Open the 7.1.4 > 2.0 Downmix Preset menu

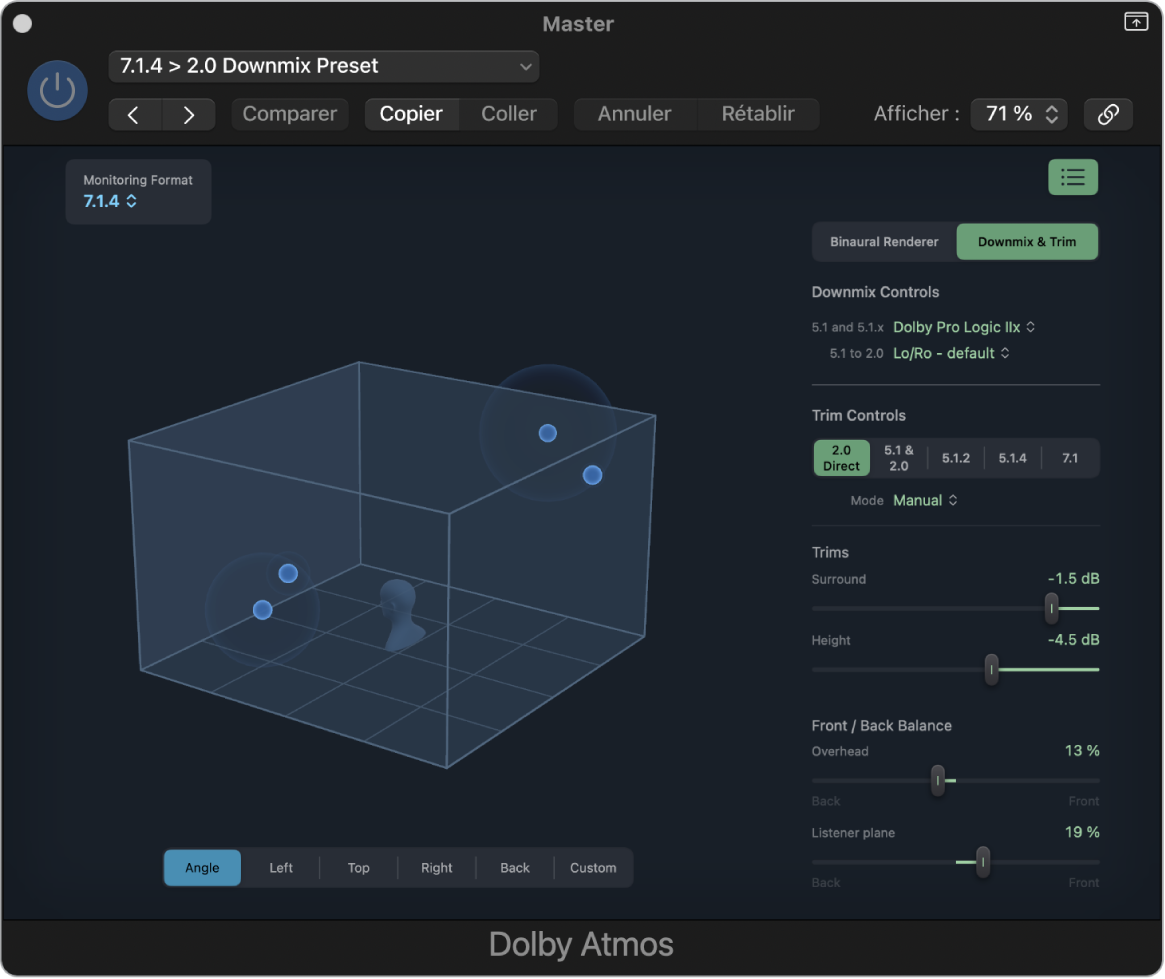pyautogui.click(x=324, y=66)
